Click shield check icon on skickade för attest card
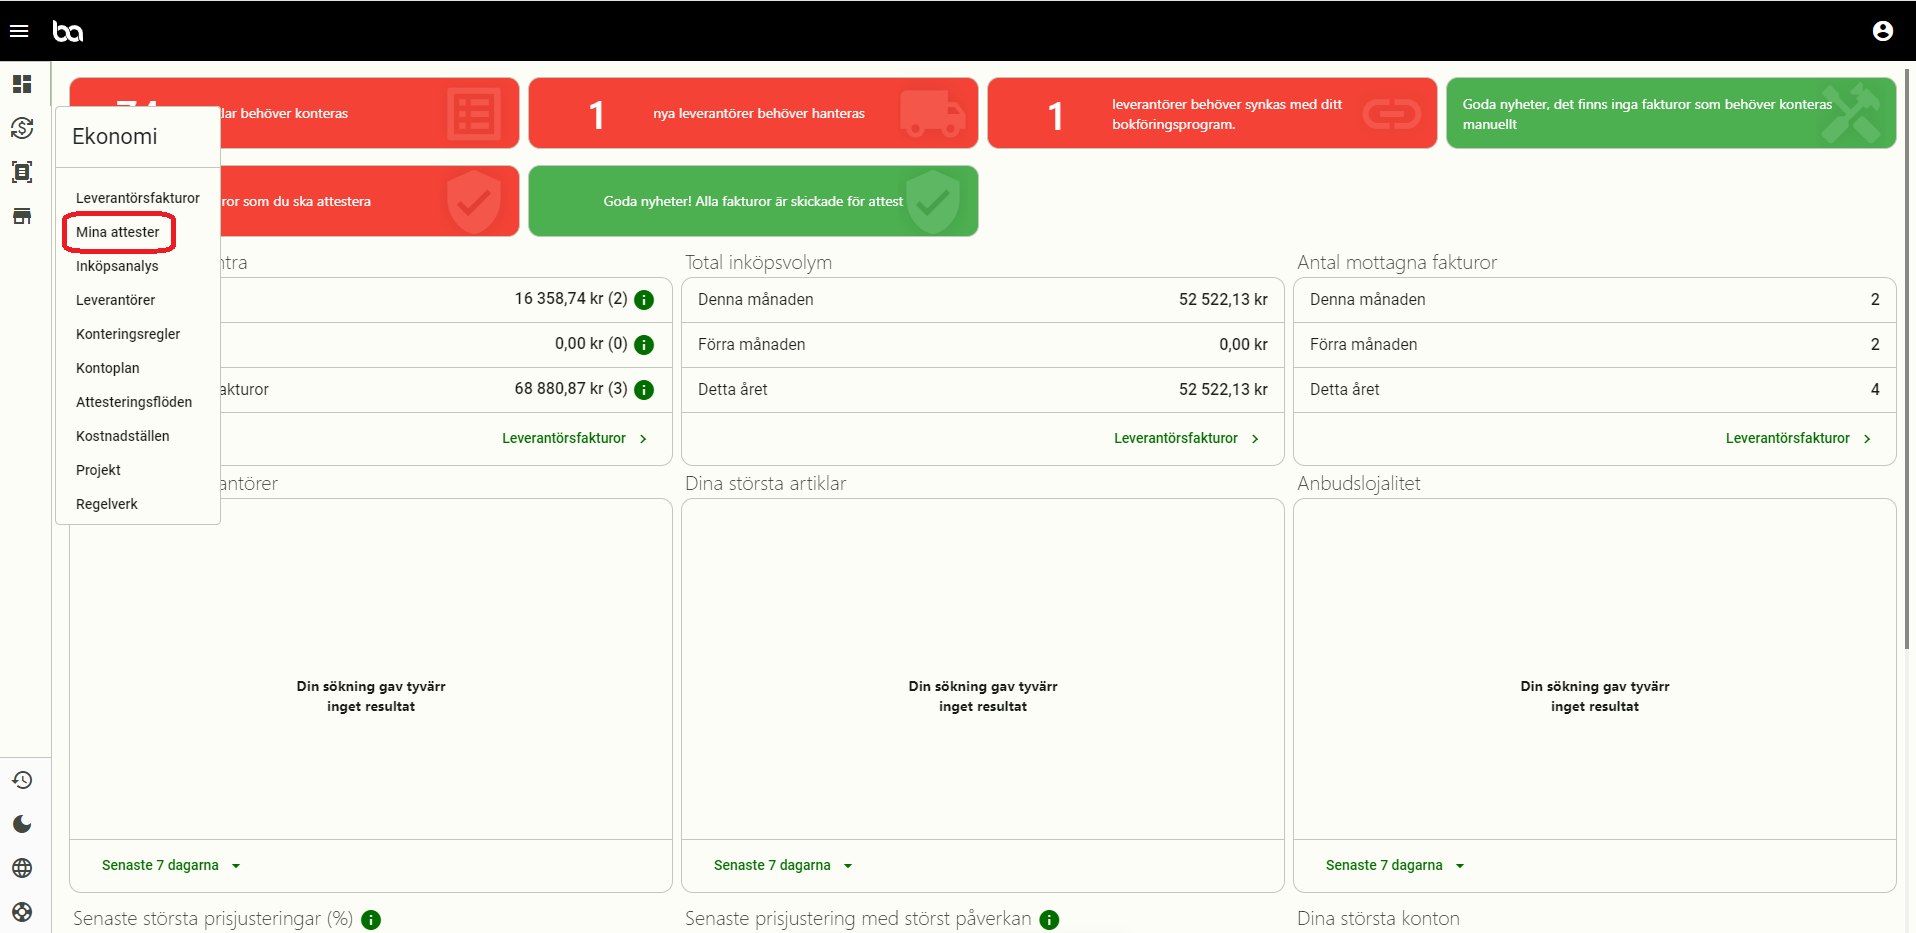 (x=932, y=201)
